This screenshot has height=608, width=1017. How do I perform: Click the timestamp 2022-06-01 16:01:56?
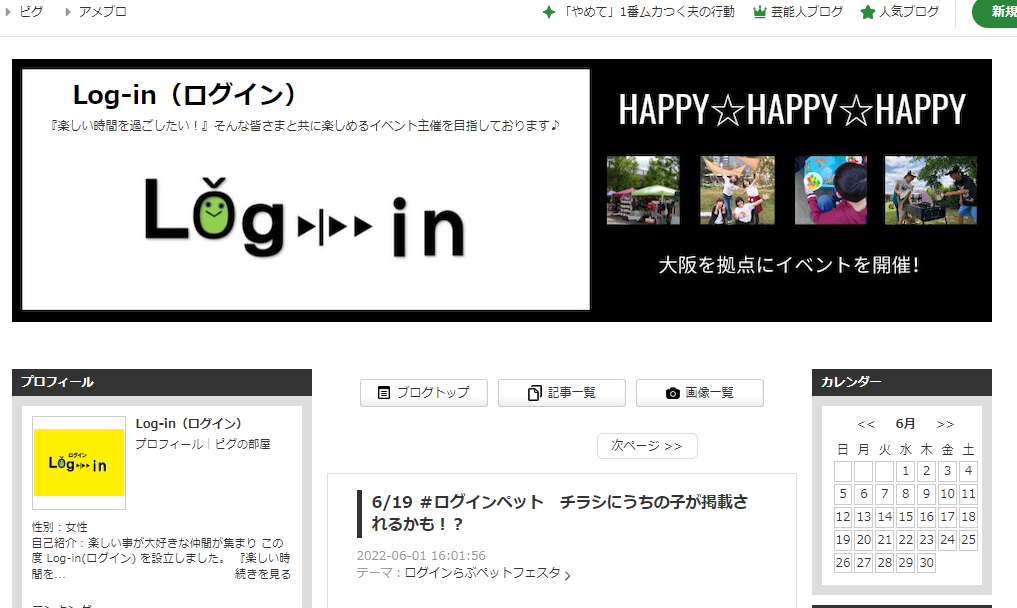[421, 555]
